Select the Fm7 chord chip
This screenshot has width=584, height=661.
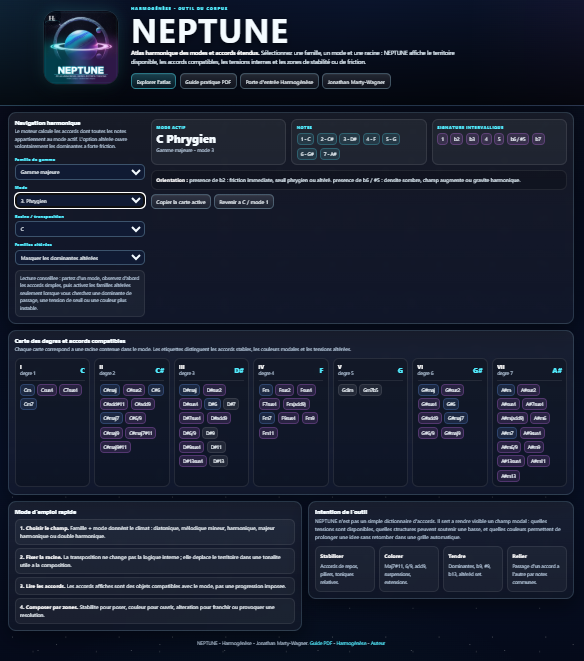[x=267, y=418]
